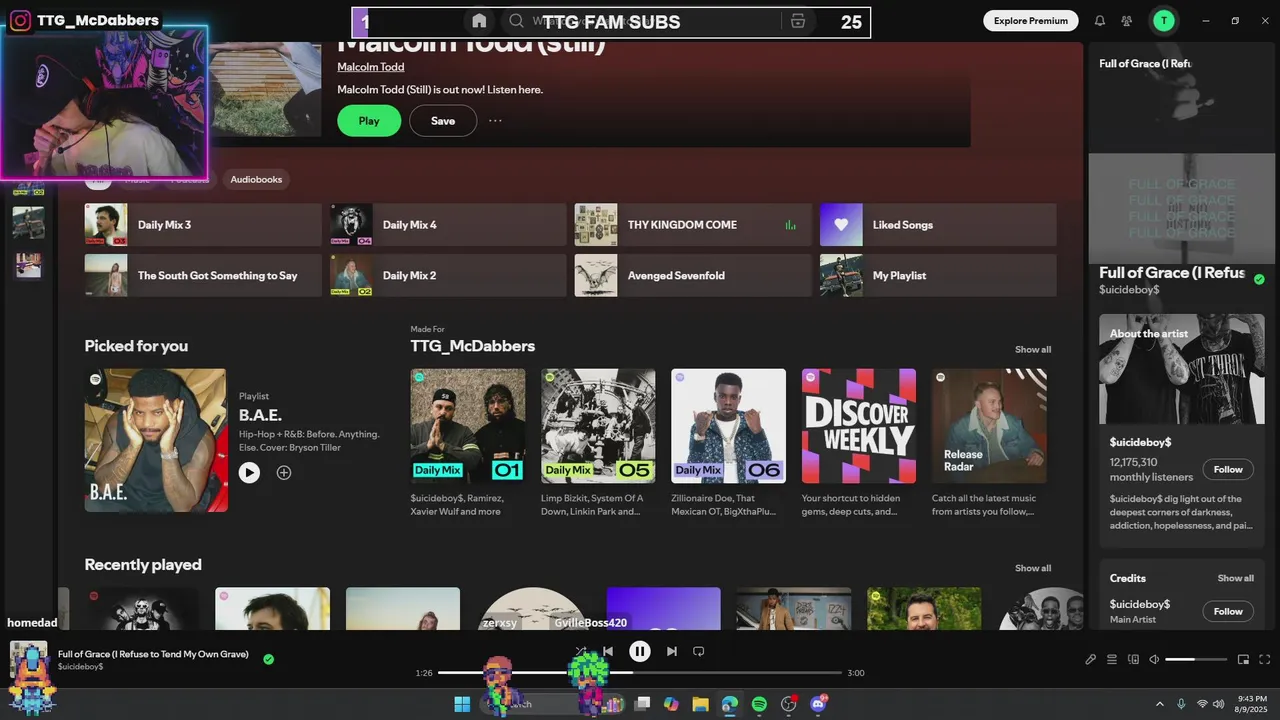Open Daily Mix 3 shortcut
The width and height of the screenshot is (1280, 720).
pyautogui.click(x=203, y=225)
